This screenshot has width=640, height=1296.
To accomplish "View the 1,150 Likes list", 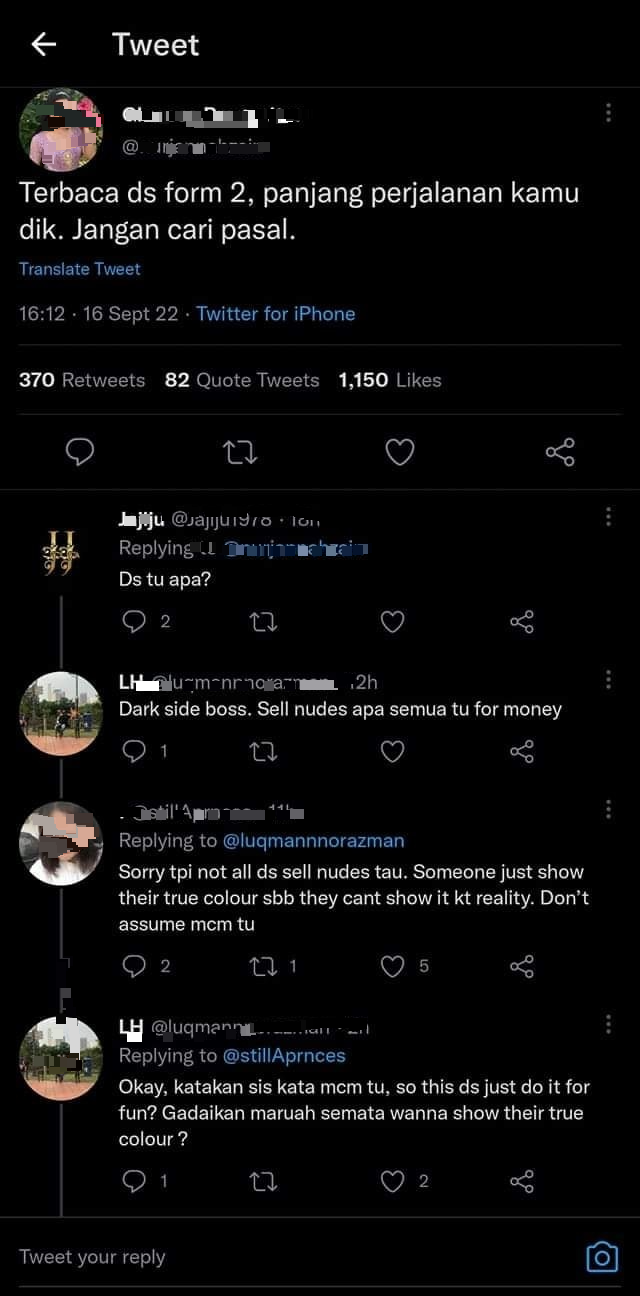I will (x=390, y=380).
